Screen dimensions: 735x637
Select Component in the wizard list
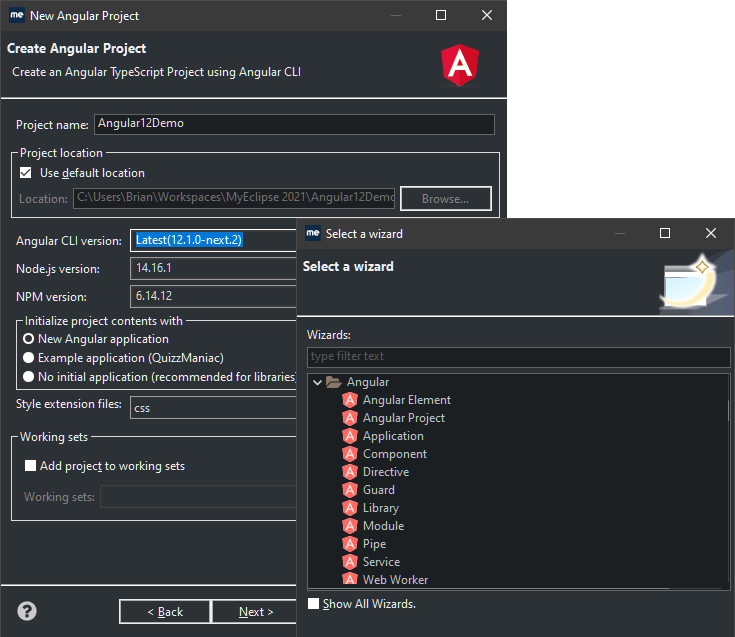(395, 454)
